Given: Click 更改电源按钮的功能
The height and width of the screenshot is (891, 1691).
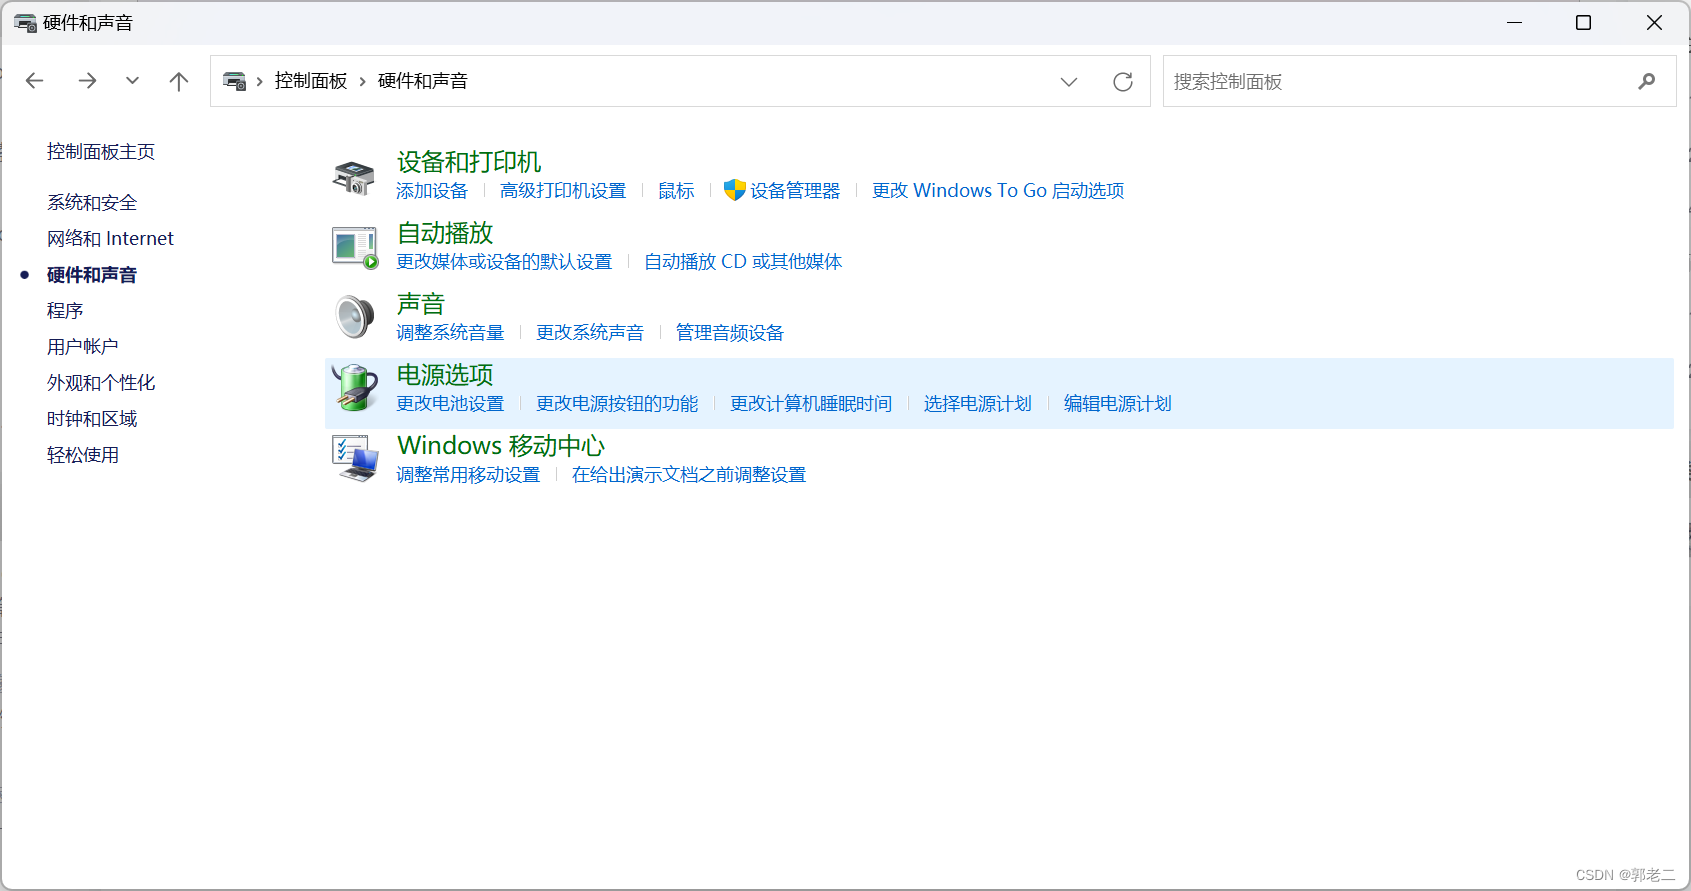Looking at the screenshot, I should [x=617, y=403].
